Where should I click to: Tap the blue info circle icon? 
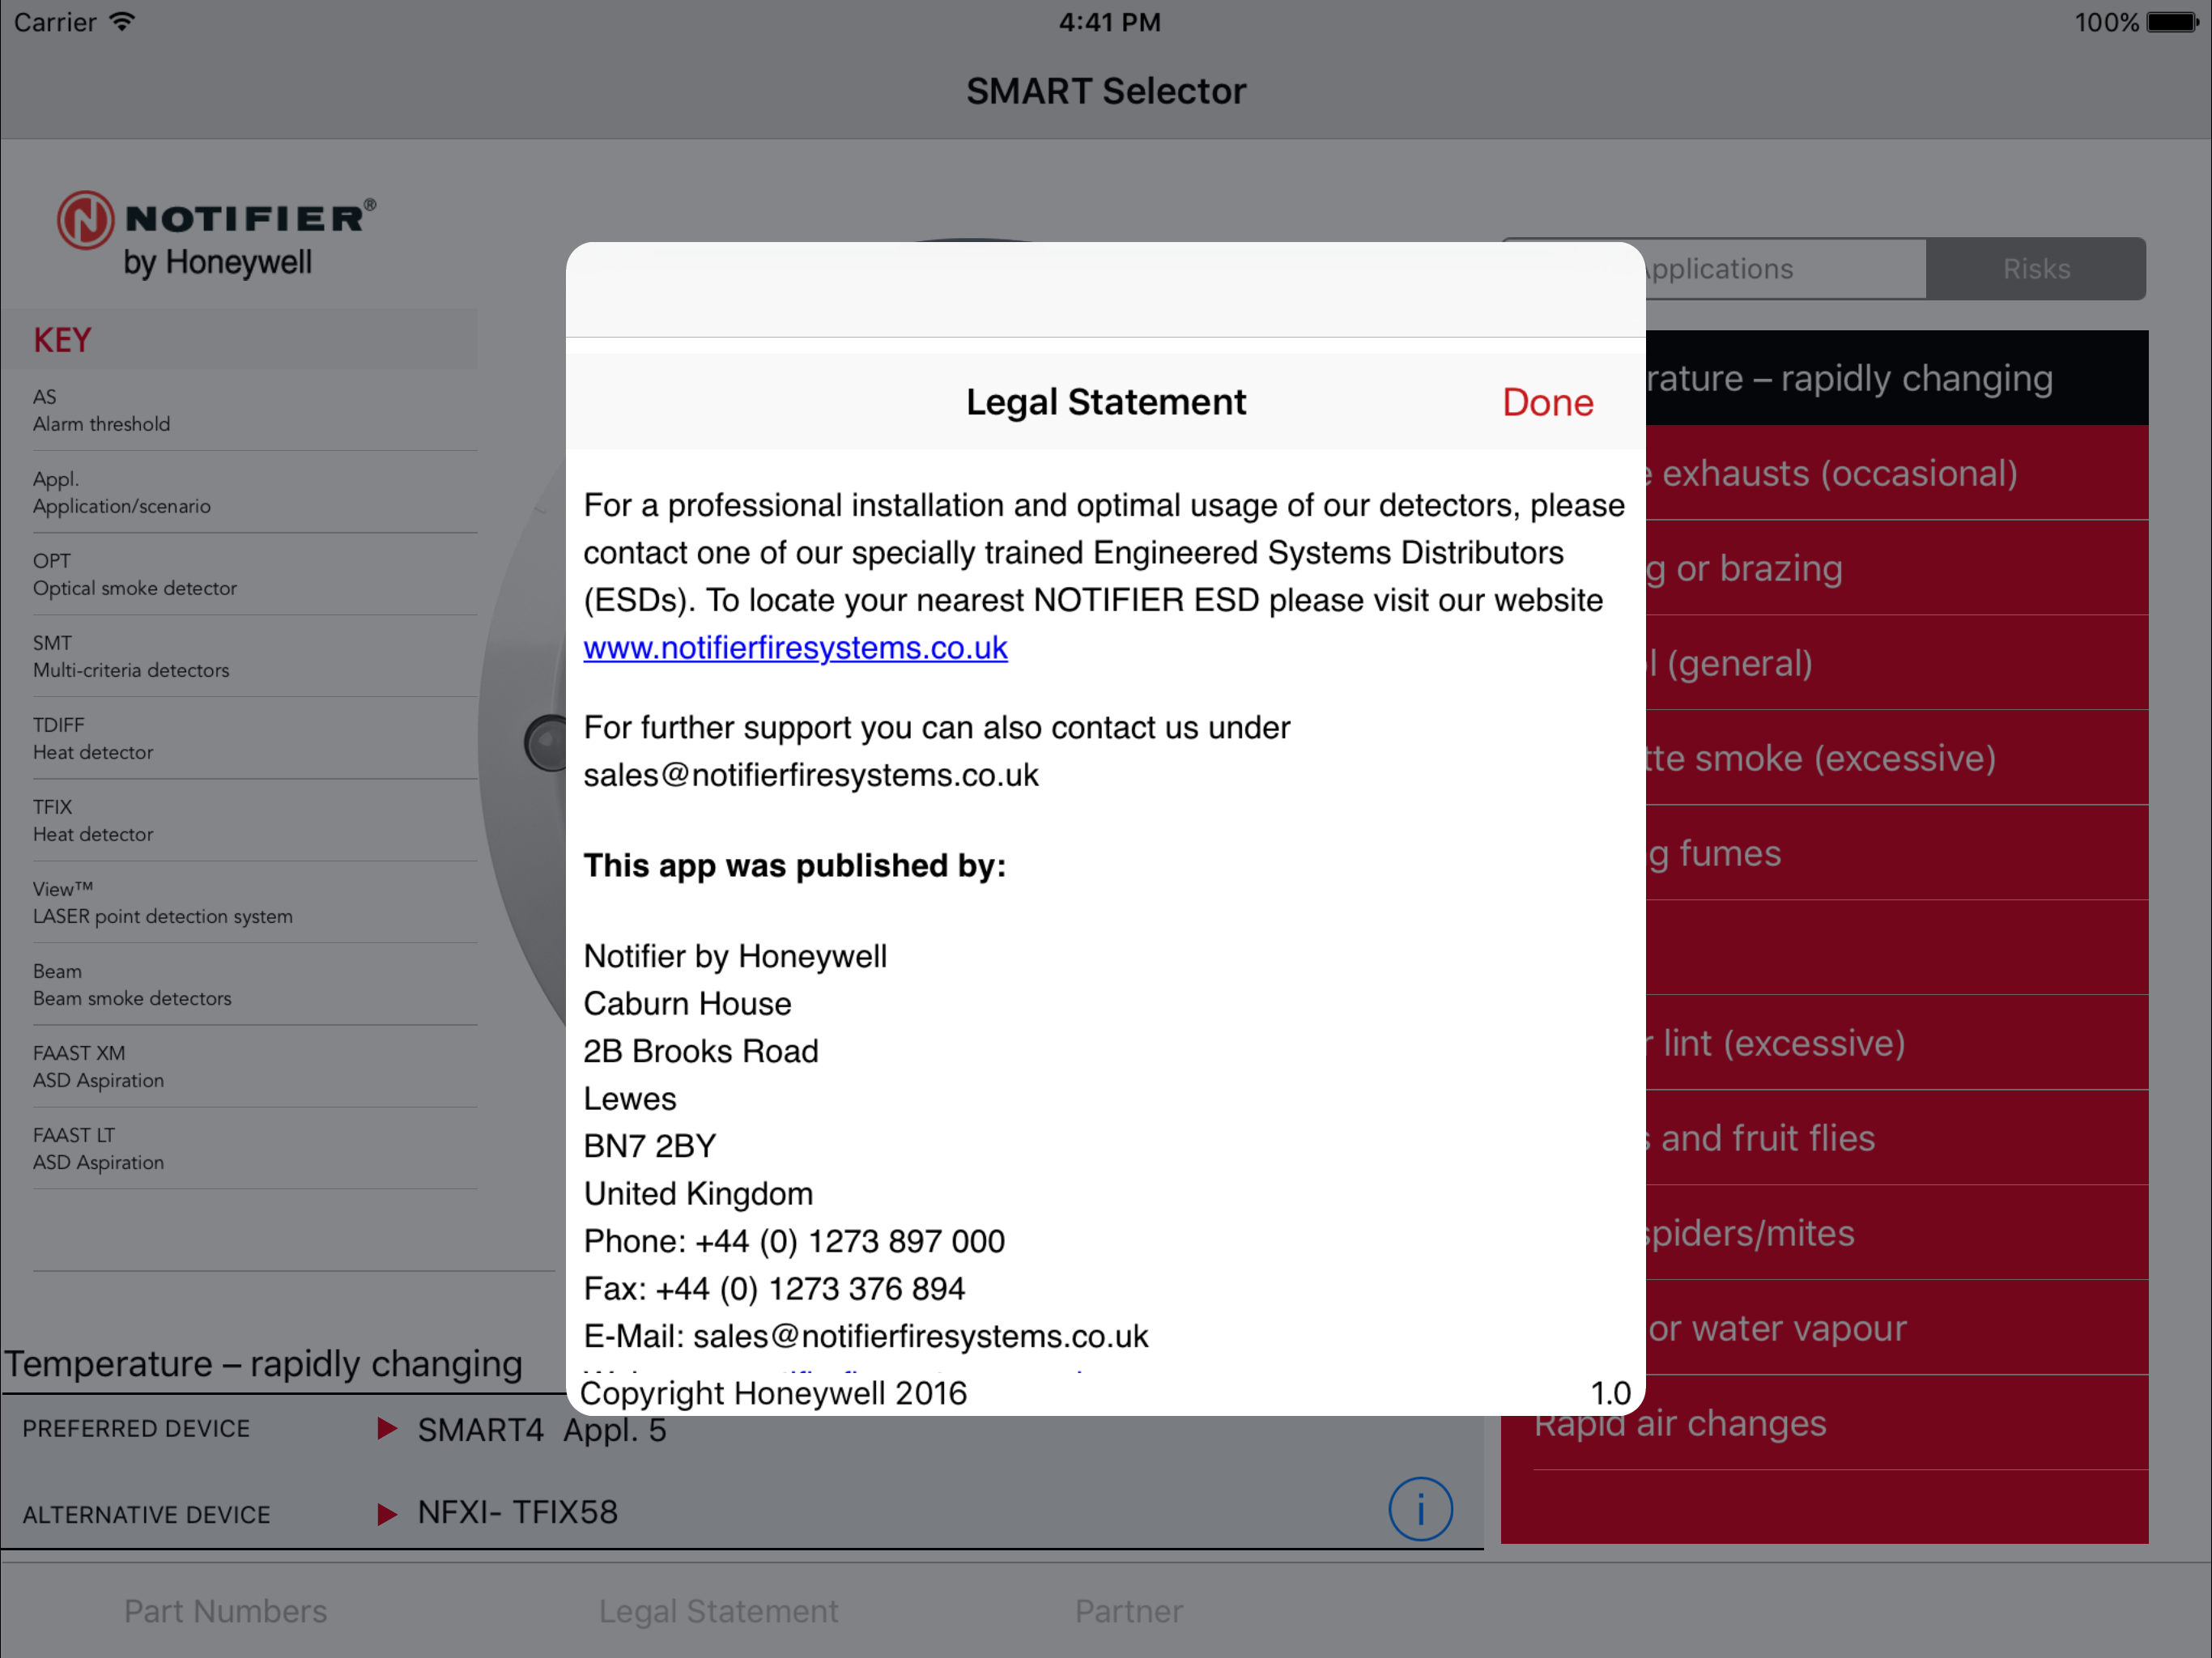pos(1420,1508)
